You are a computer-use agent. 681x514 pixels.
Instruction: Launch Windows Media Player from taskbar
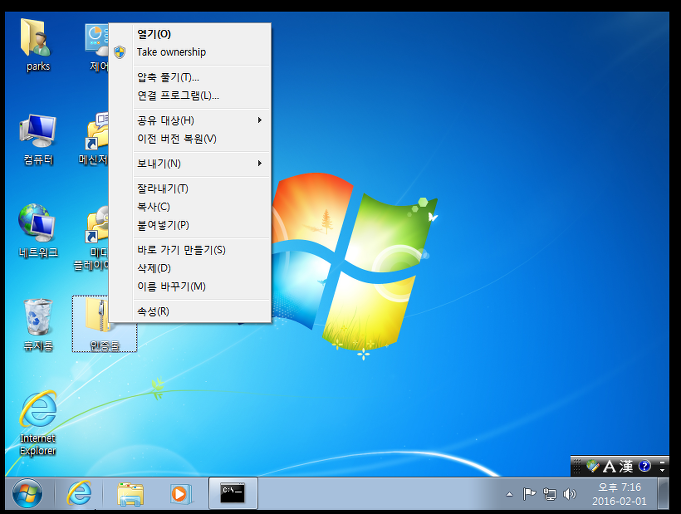(180, 494)
